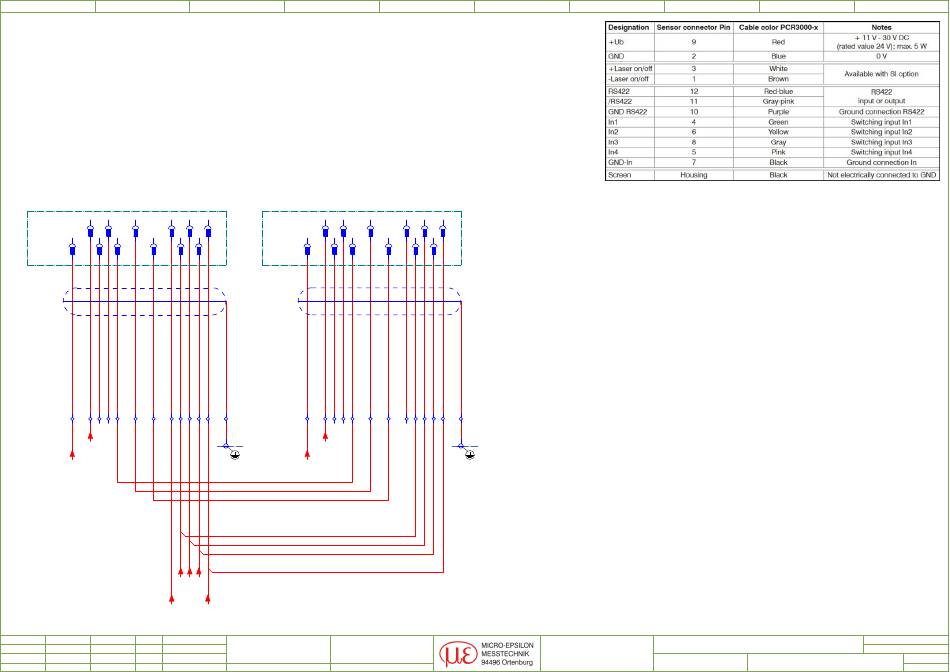Click the 'Green' cable color cell
The width and height of the screenshot is (950, 672).
778,122
